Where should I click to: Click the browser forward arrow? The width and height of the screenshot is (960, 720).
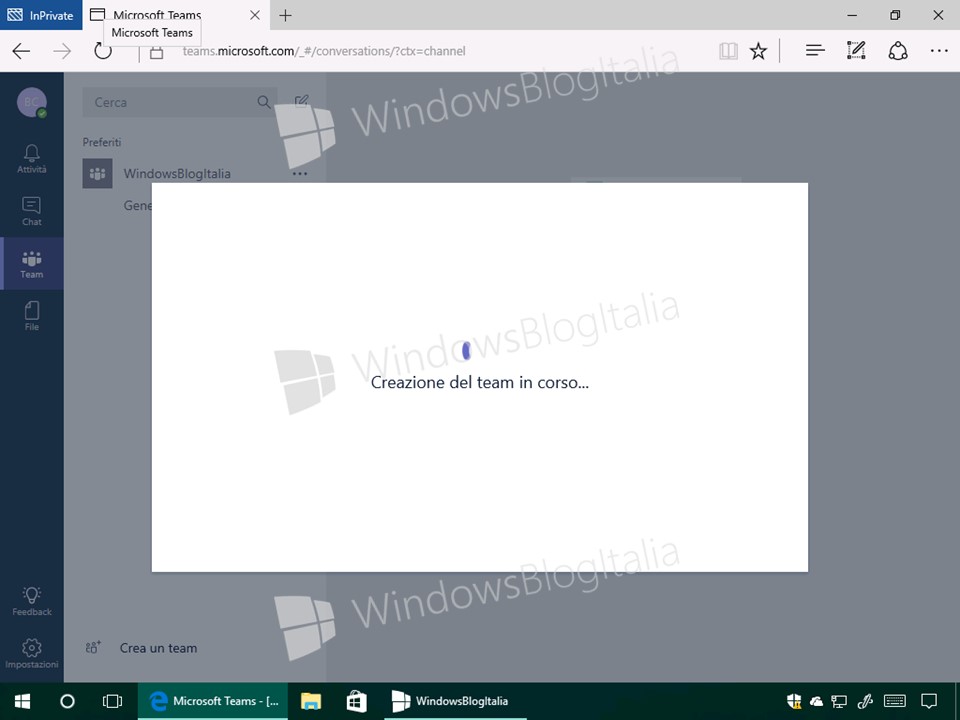click(x=62, y=51)
